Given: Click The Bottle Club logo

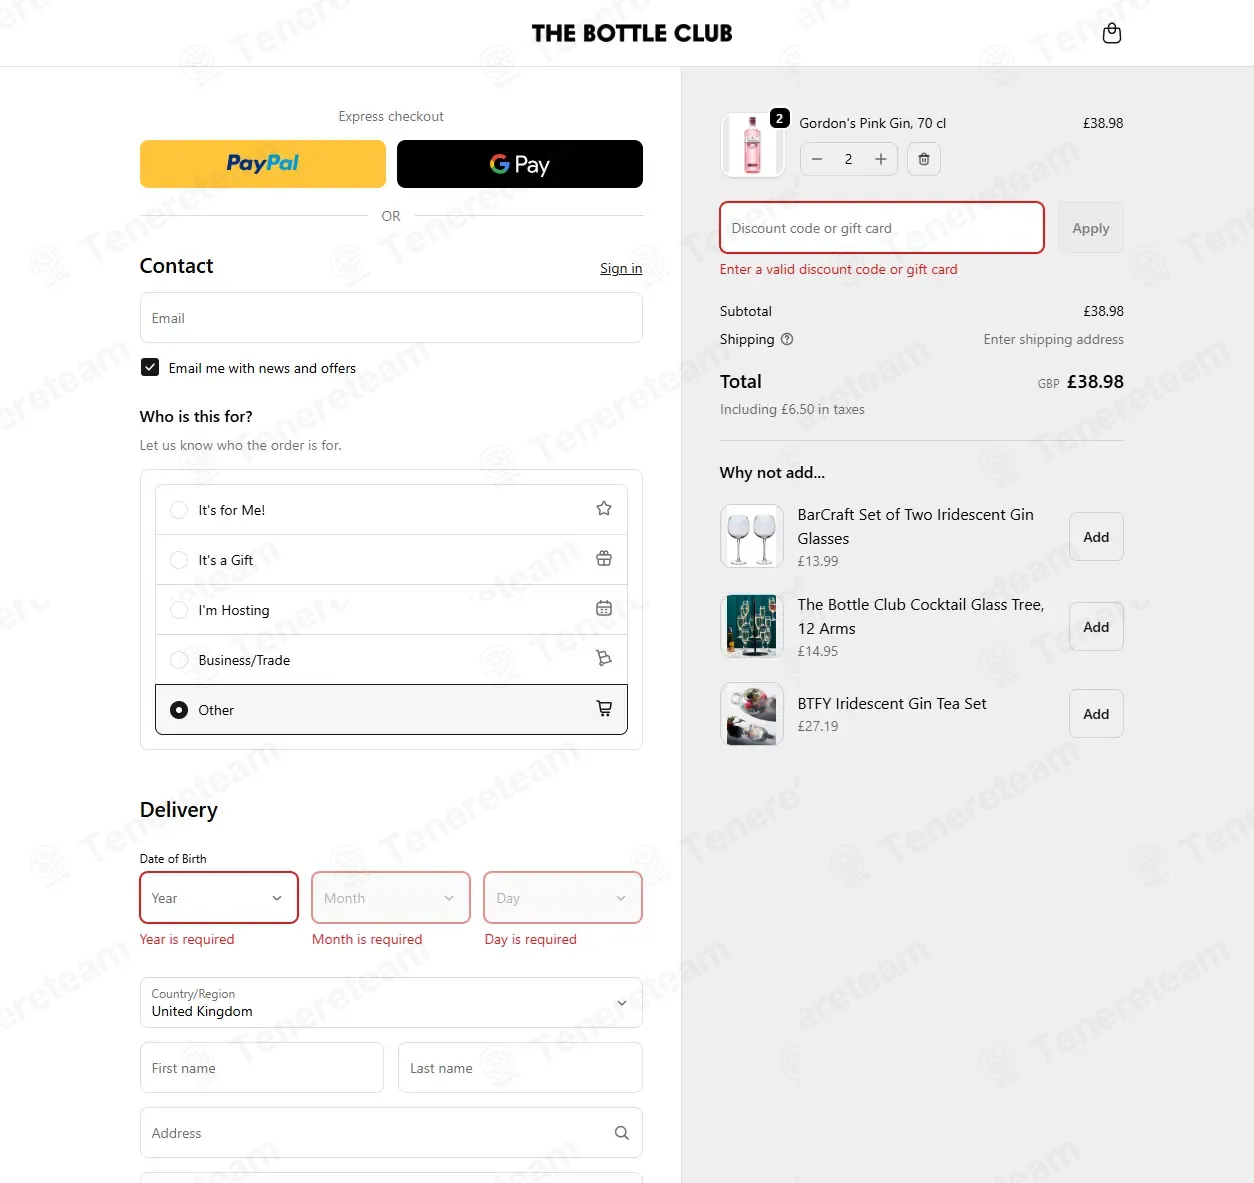Looking at the screenshot, I should click(632, 34).
